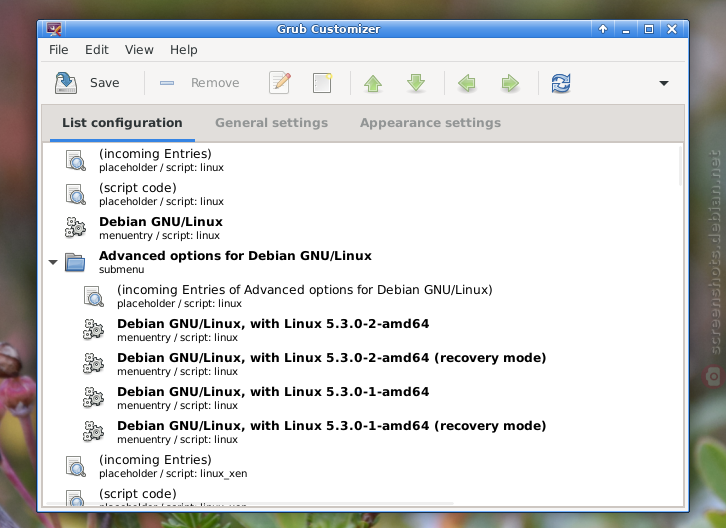The height and width of the screenshot is (528, 726).
Task: Click gear icon of 5.3.0-2-amd64 recovery mode entry
Action: (x=93, y=364)
